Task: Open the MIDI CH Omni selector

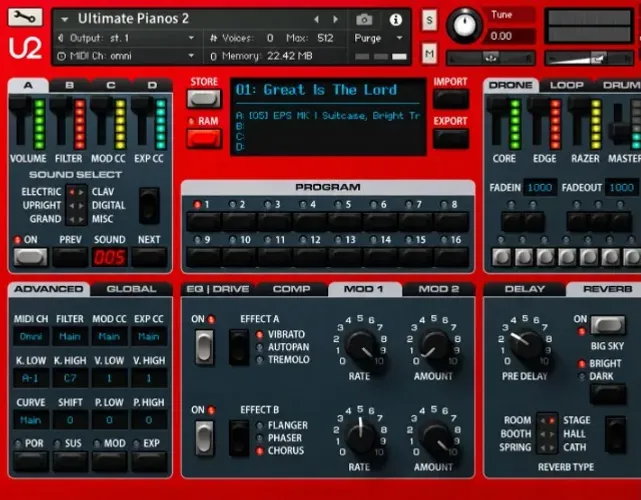Action: click(x=31, y=336)
